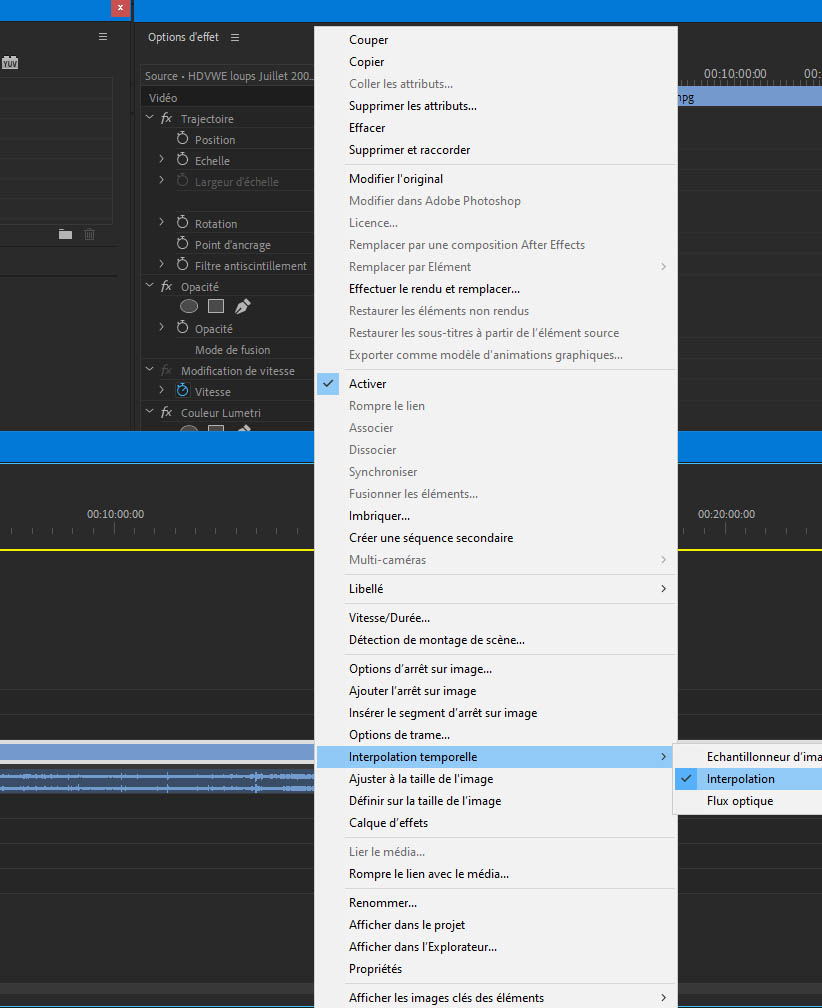Select checked Interpolation submenu option
822x1008 pixels.
(x=749, y=779)
